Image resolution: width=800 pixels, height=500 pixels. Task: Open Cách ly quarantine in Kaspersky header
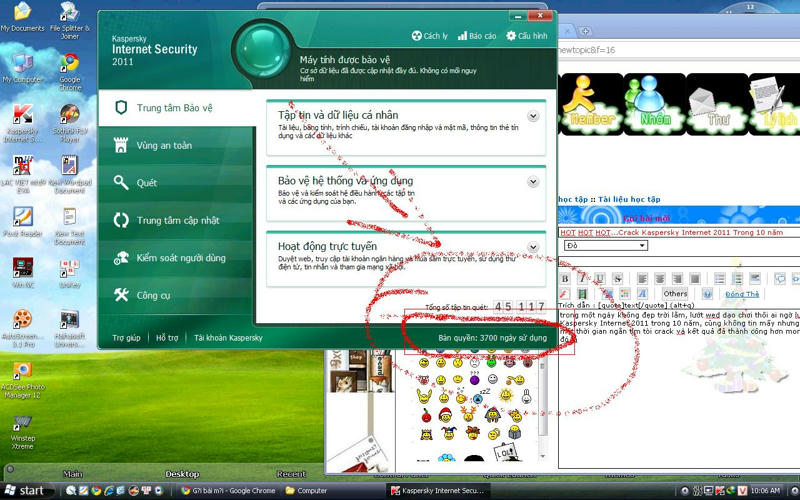point(430,36)
